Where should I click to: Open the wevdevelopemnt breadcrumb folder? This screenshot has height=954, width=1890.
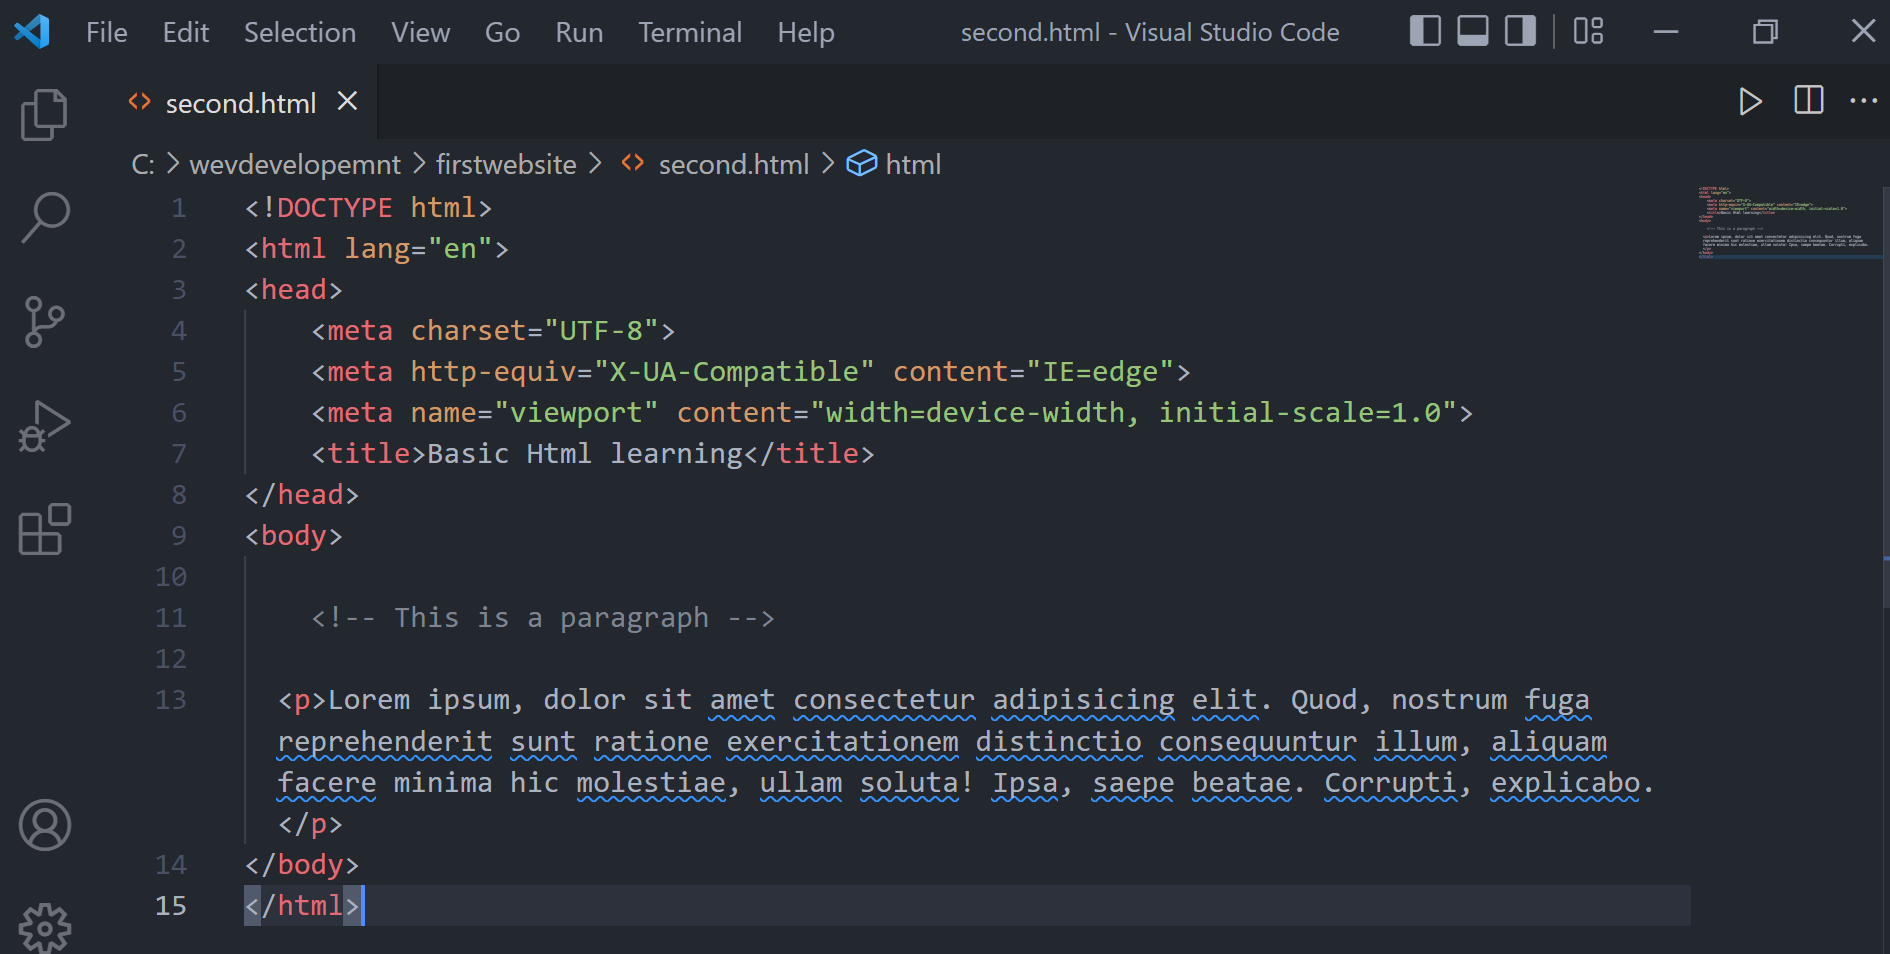point(295,164)
